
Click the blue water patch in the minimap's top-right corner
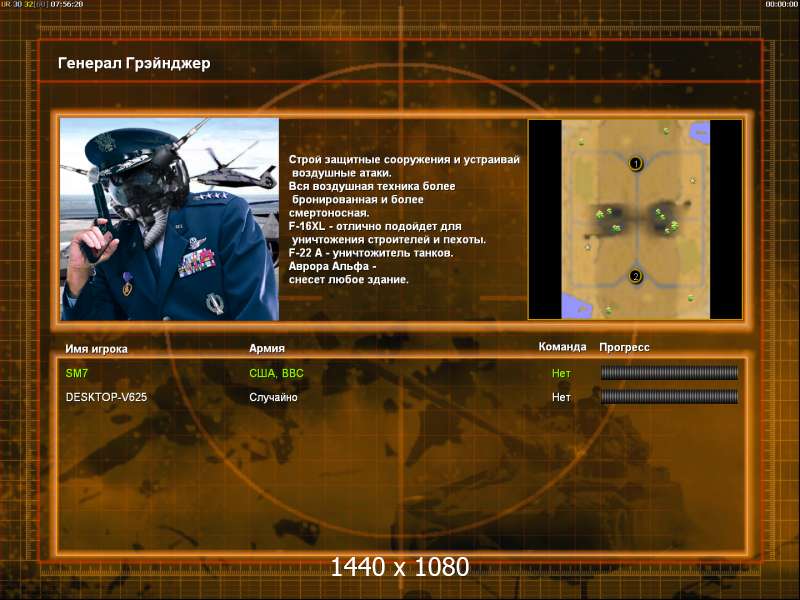[699, 132]
